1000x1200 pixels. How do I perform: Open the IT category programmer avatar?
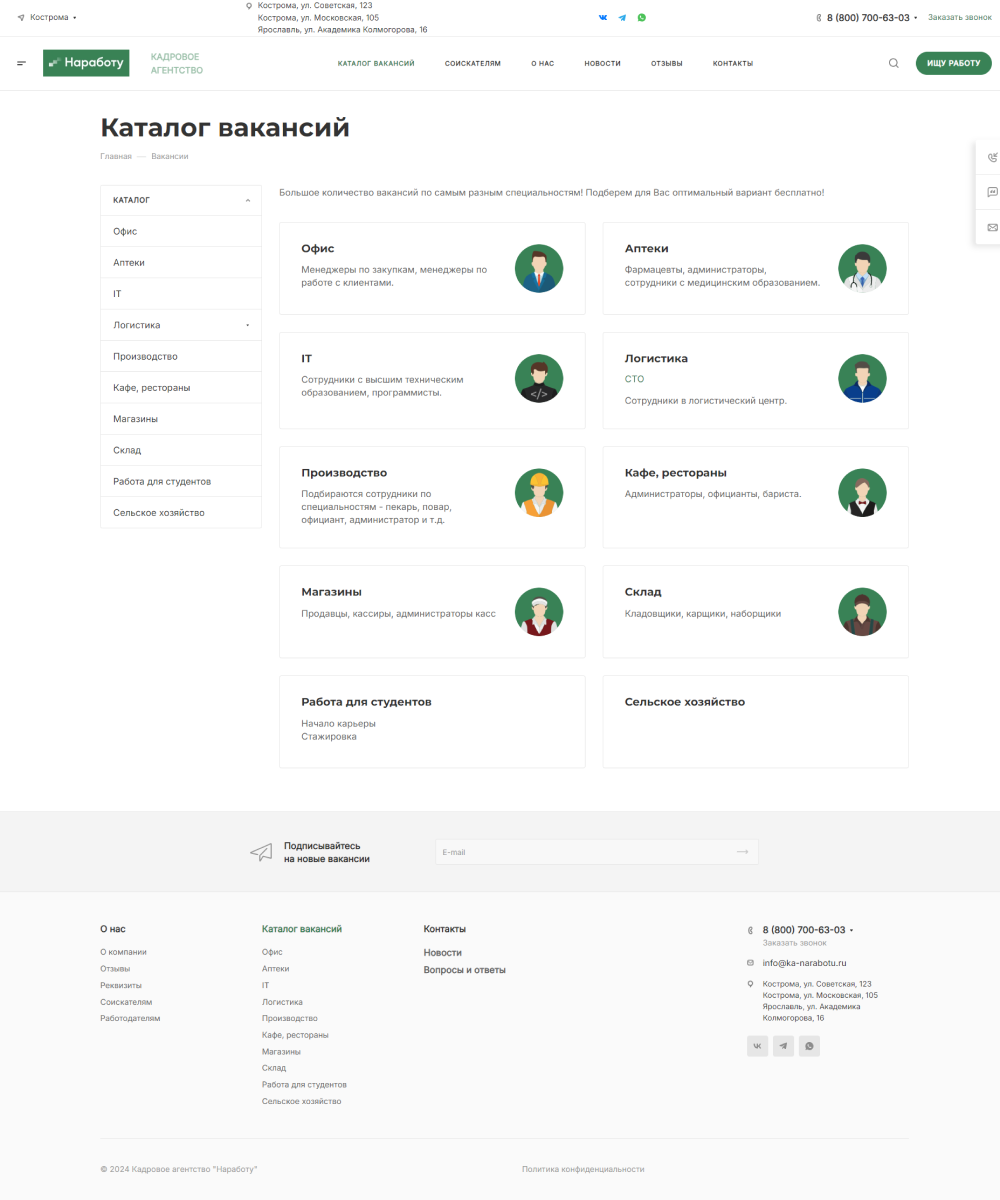[x=539, y=379]
